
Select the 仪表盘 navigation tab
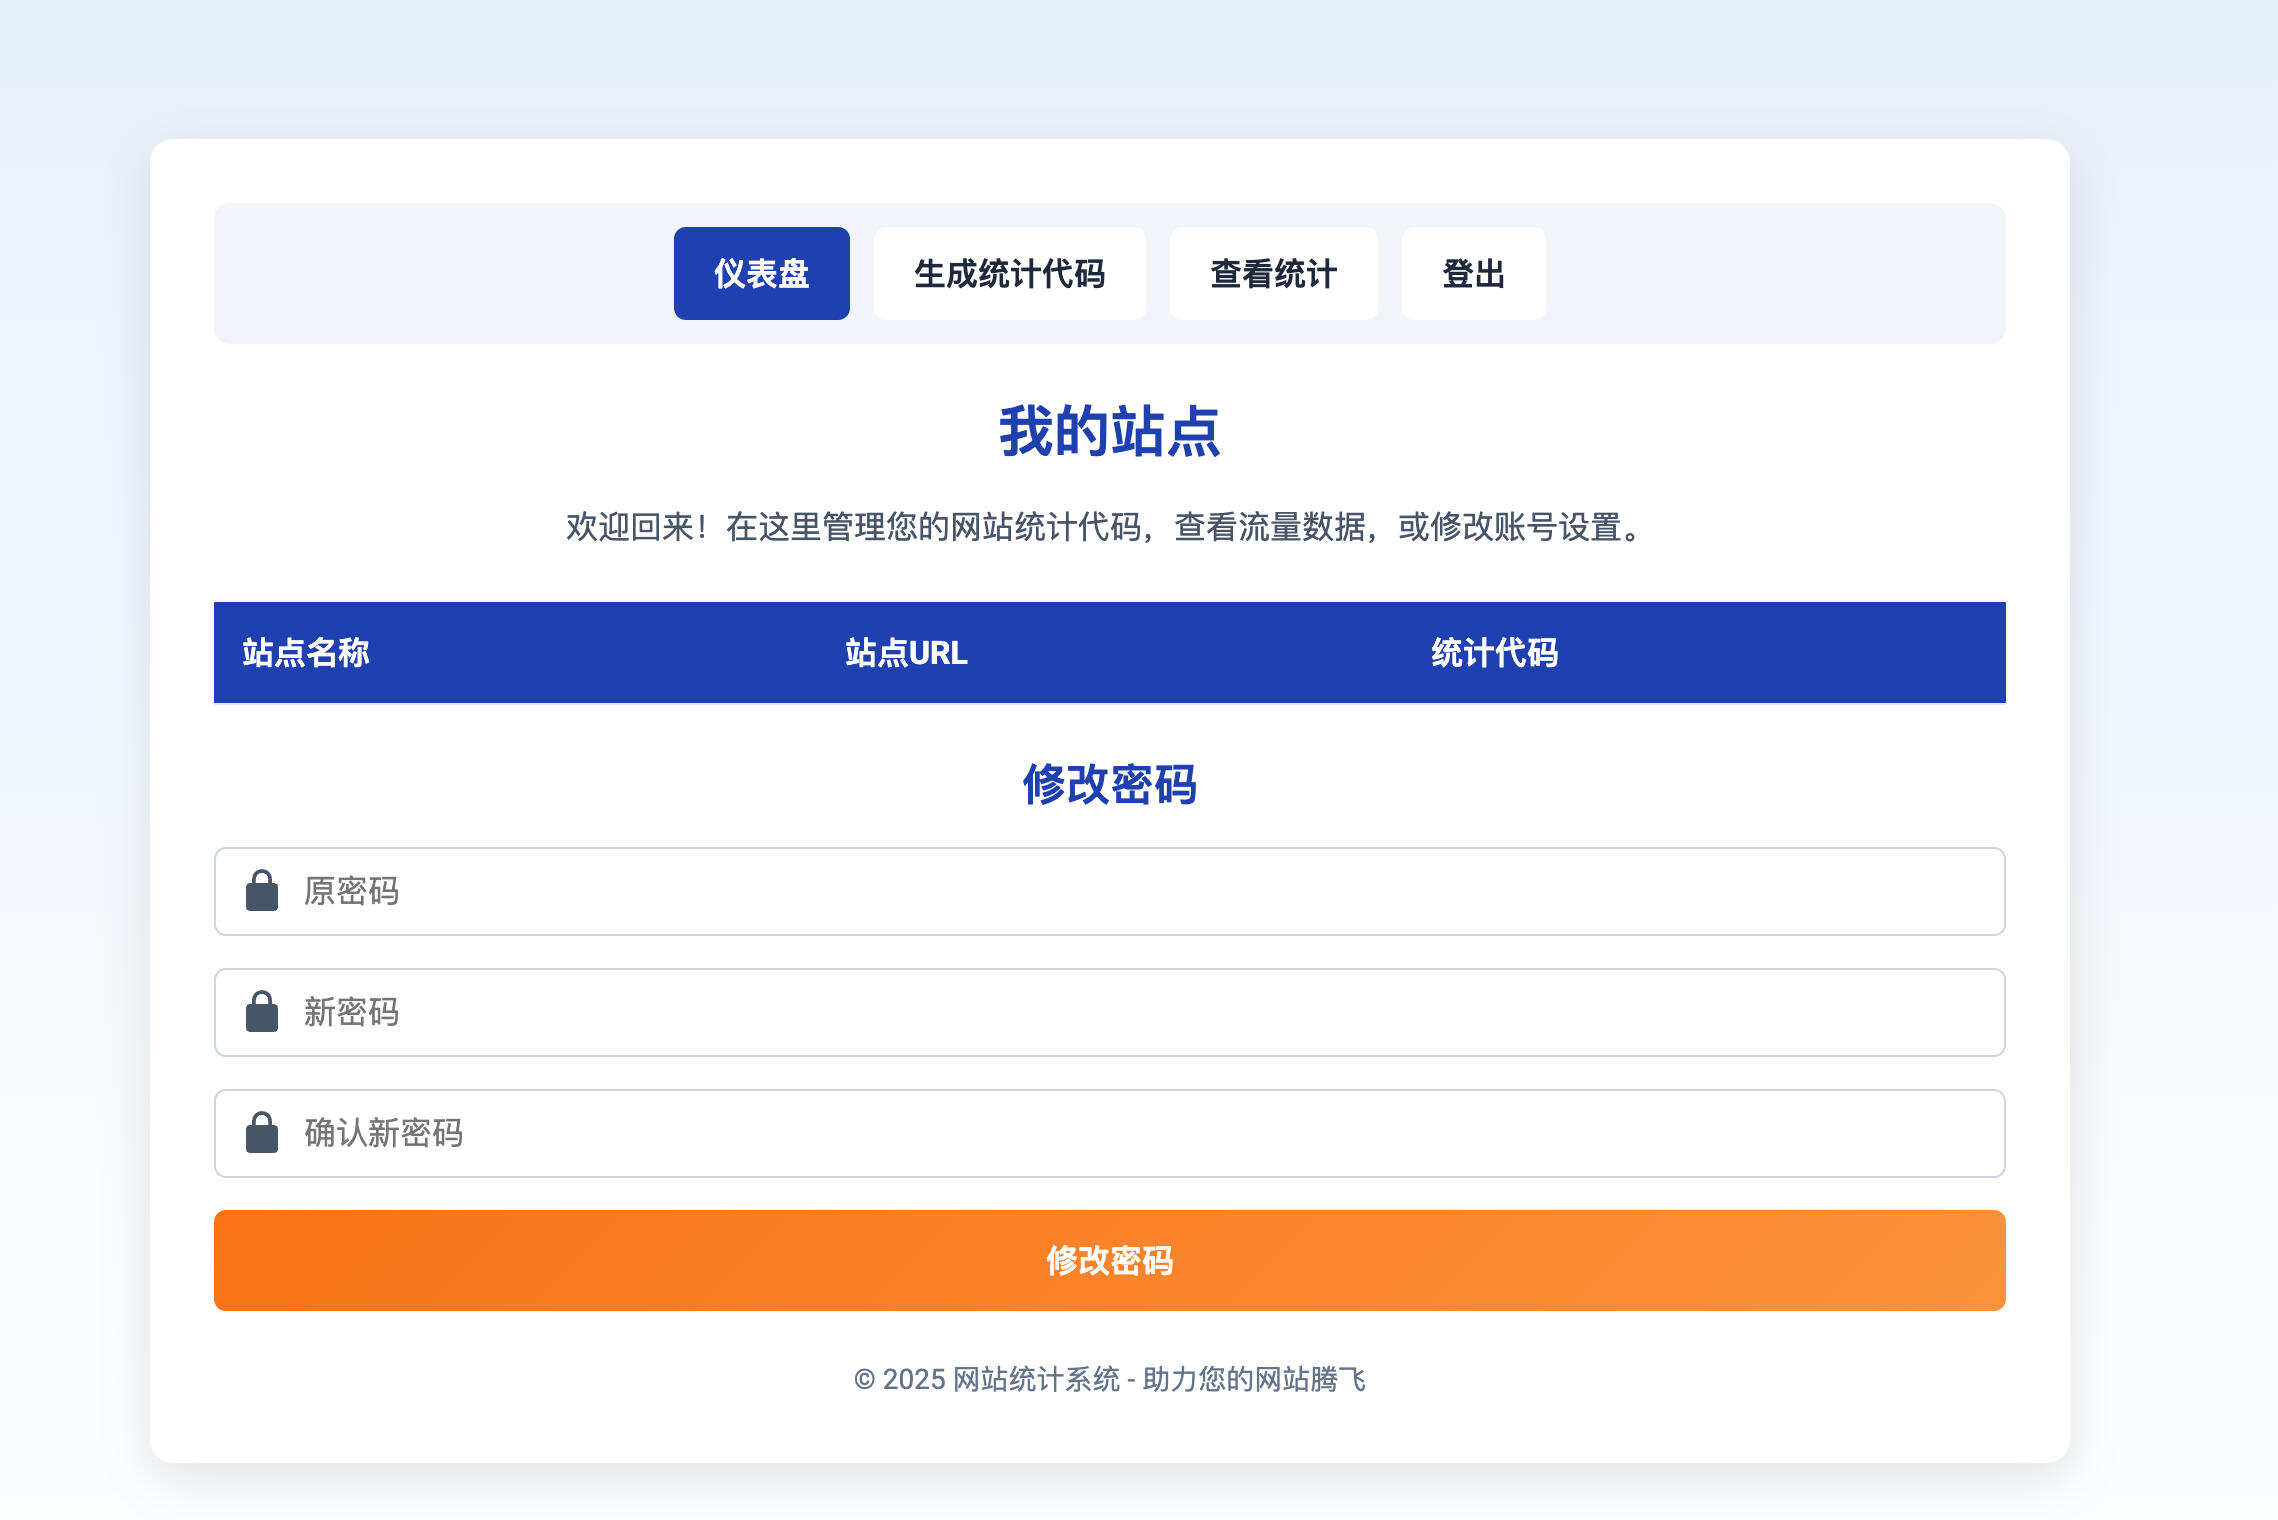coord(761,273)
